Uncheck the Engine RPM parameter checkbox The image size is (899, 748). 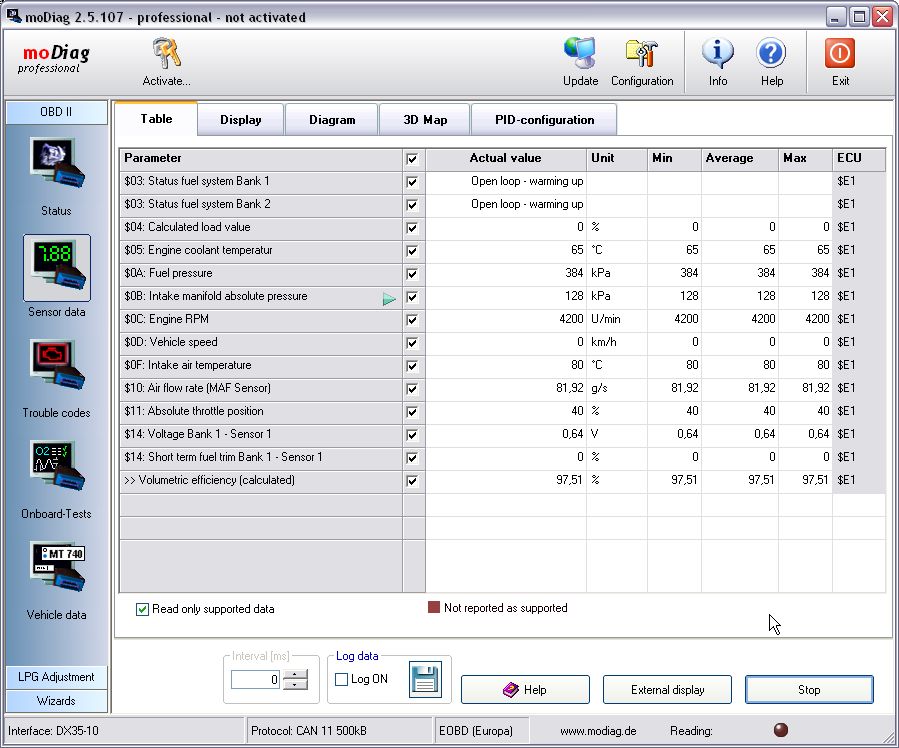412,320
